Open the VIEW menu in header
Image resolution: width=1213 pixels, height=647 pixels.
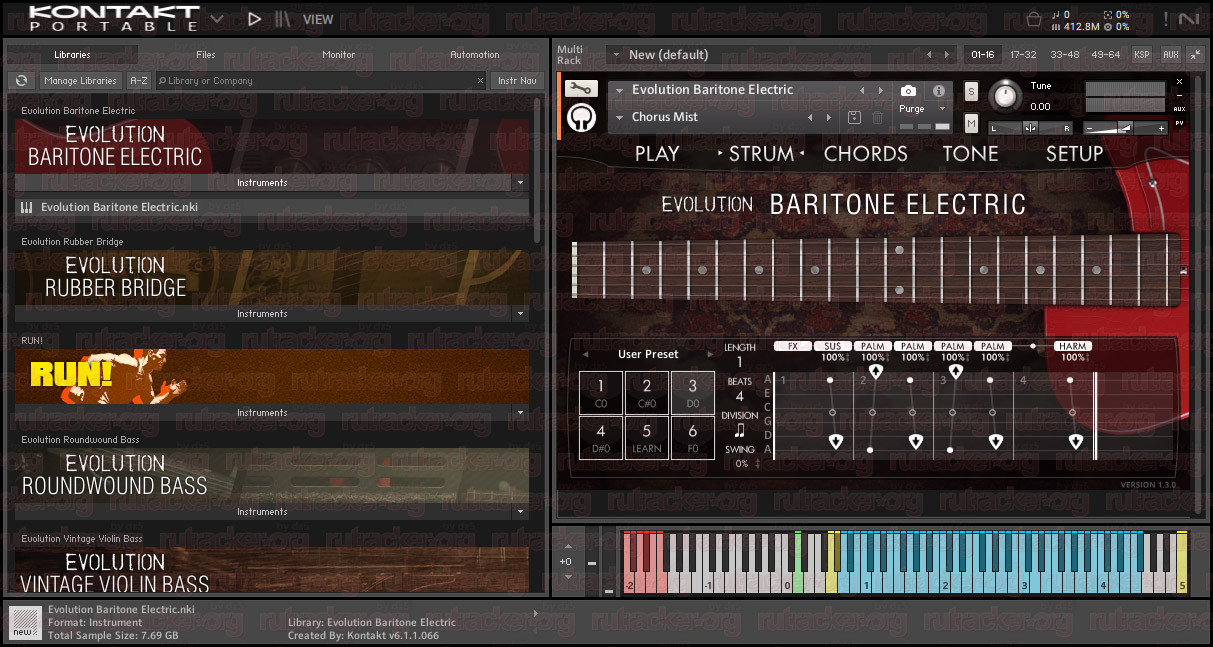(318, 19)
